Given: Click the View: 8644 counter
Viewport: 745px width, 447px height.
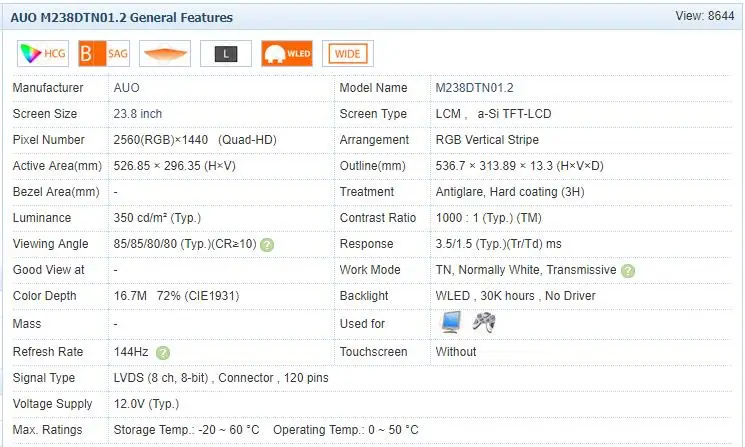Looking at the screenshot, I should pos(705,16).
